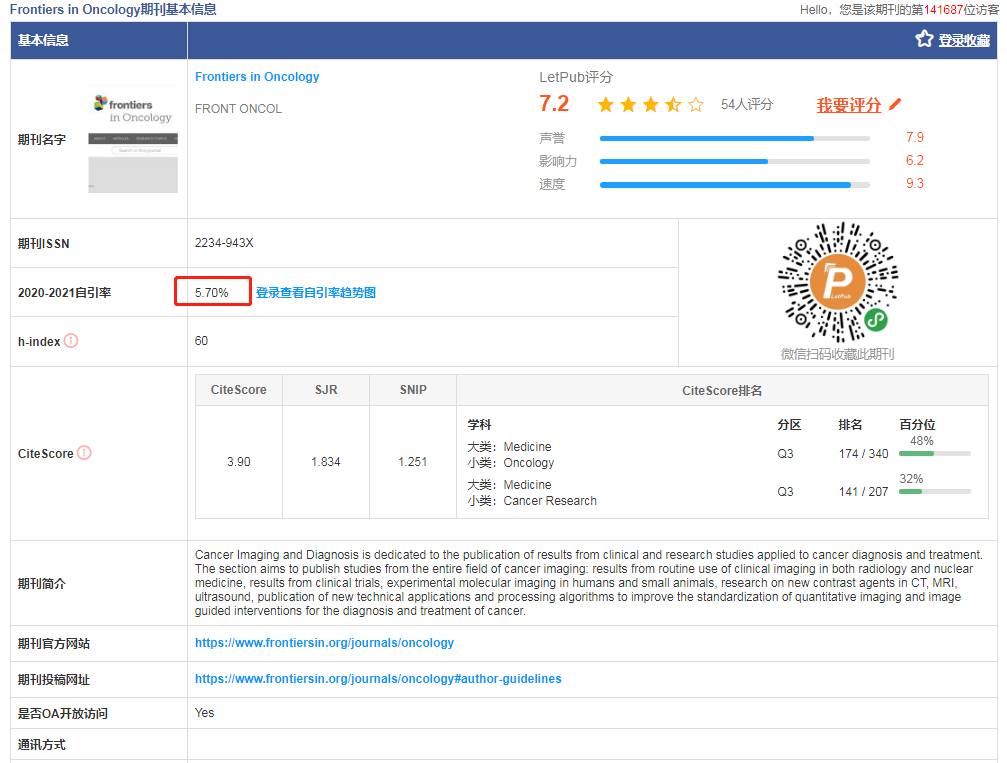Click the SNIP column header
The height and width of the screenshot is (763, 1007).
click(x=413, y=390)
